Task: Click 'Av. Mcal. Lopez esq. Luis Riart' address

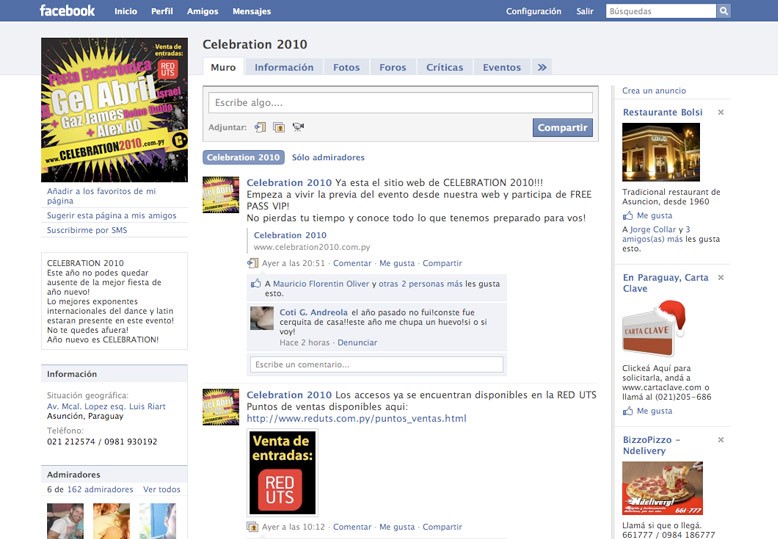Action: [106, 406]
